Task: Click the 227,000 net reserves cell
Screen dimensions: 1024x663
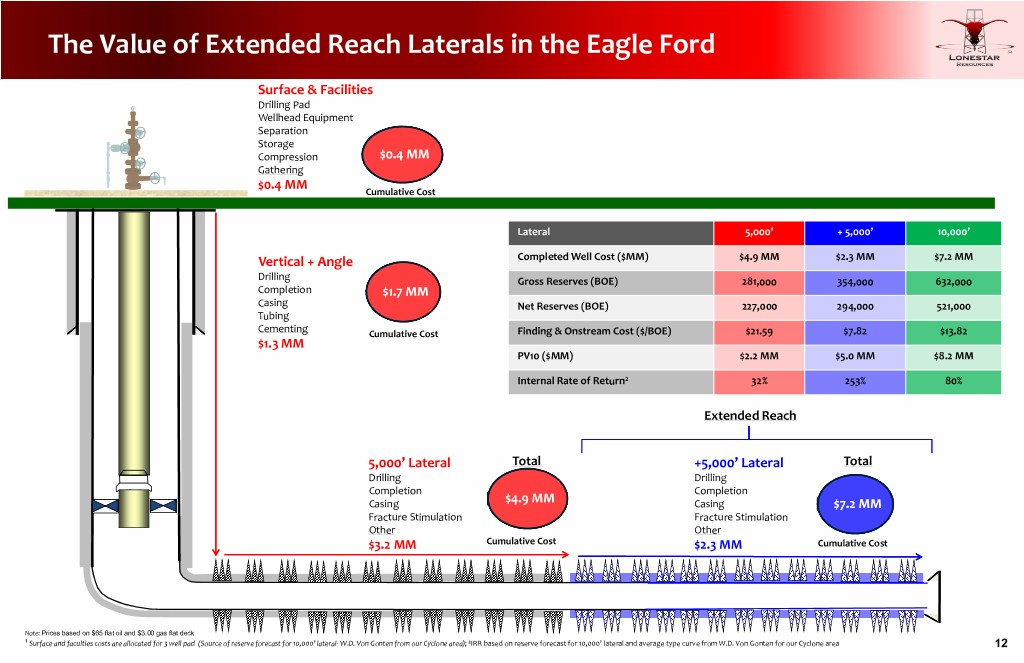Action: click(759, 307)
